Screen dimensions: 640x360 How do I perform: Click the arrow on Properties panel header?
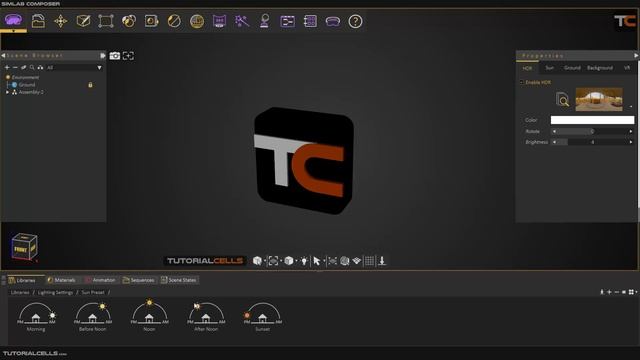636,56
